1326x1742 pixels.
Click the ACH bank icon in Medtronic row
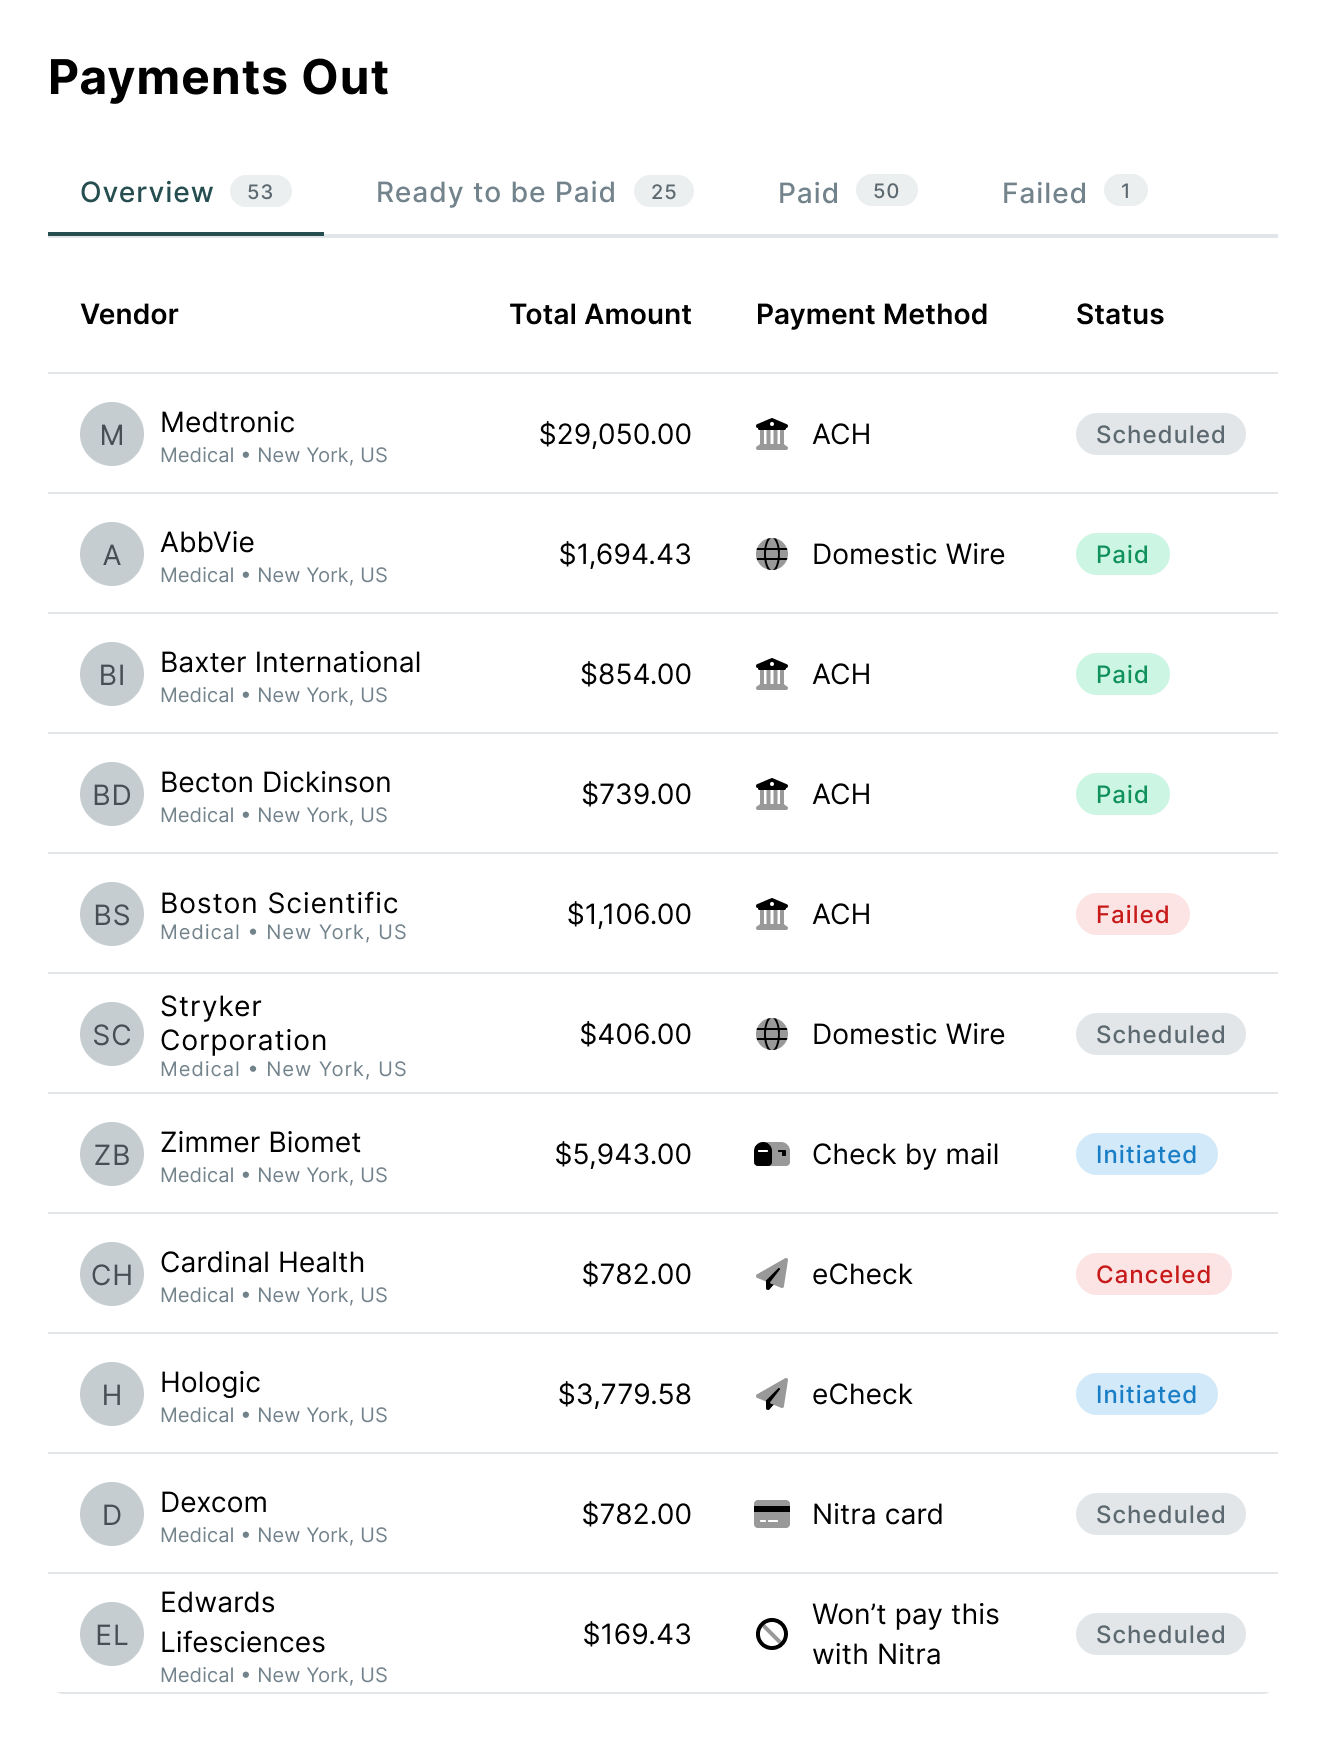pyautogui.click(x=772, y=434)
